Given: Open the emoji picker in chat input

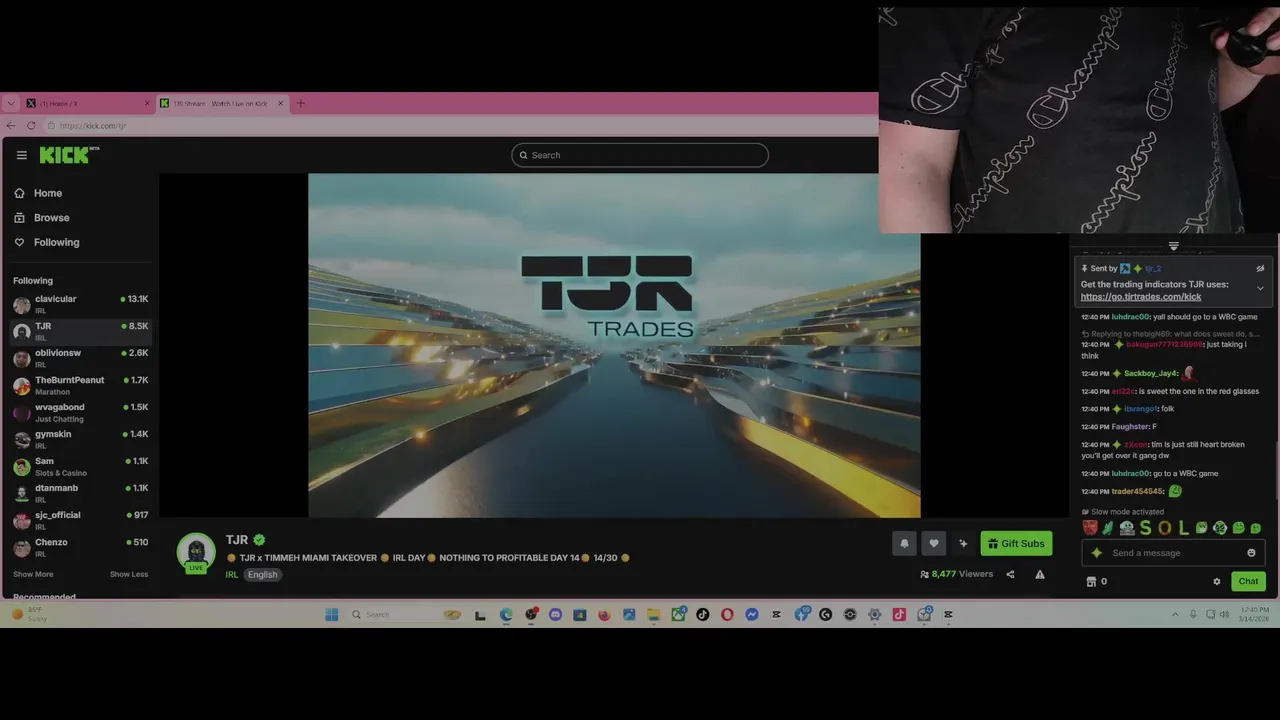Looking at the screenshot, I should (x=1251, y=553).
